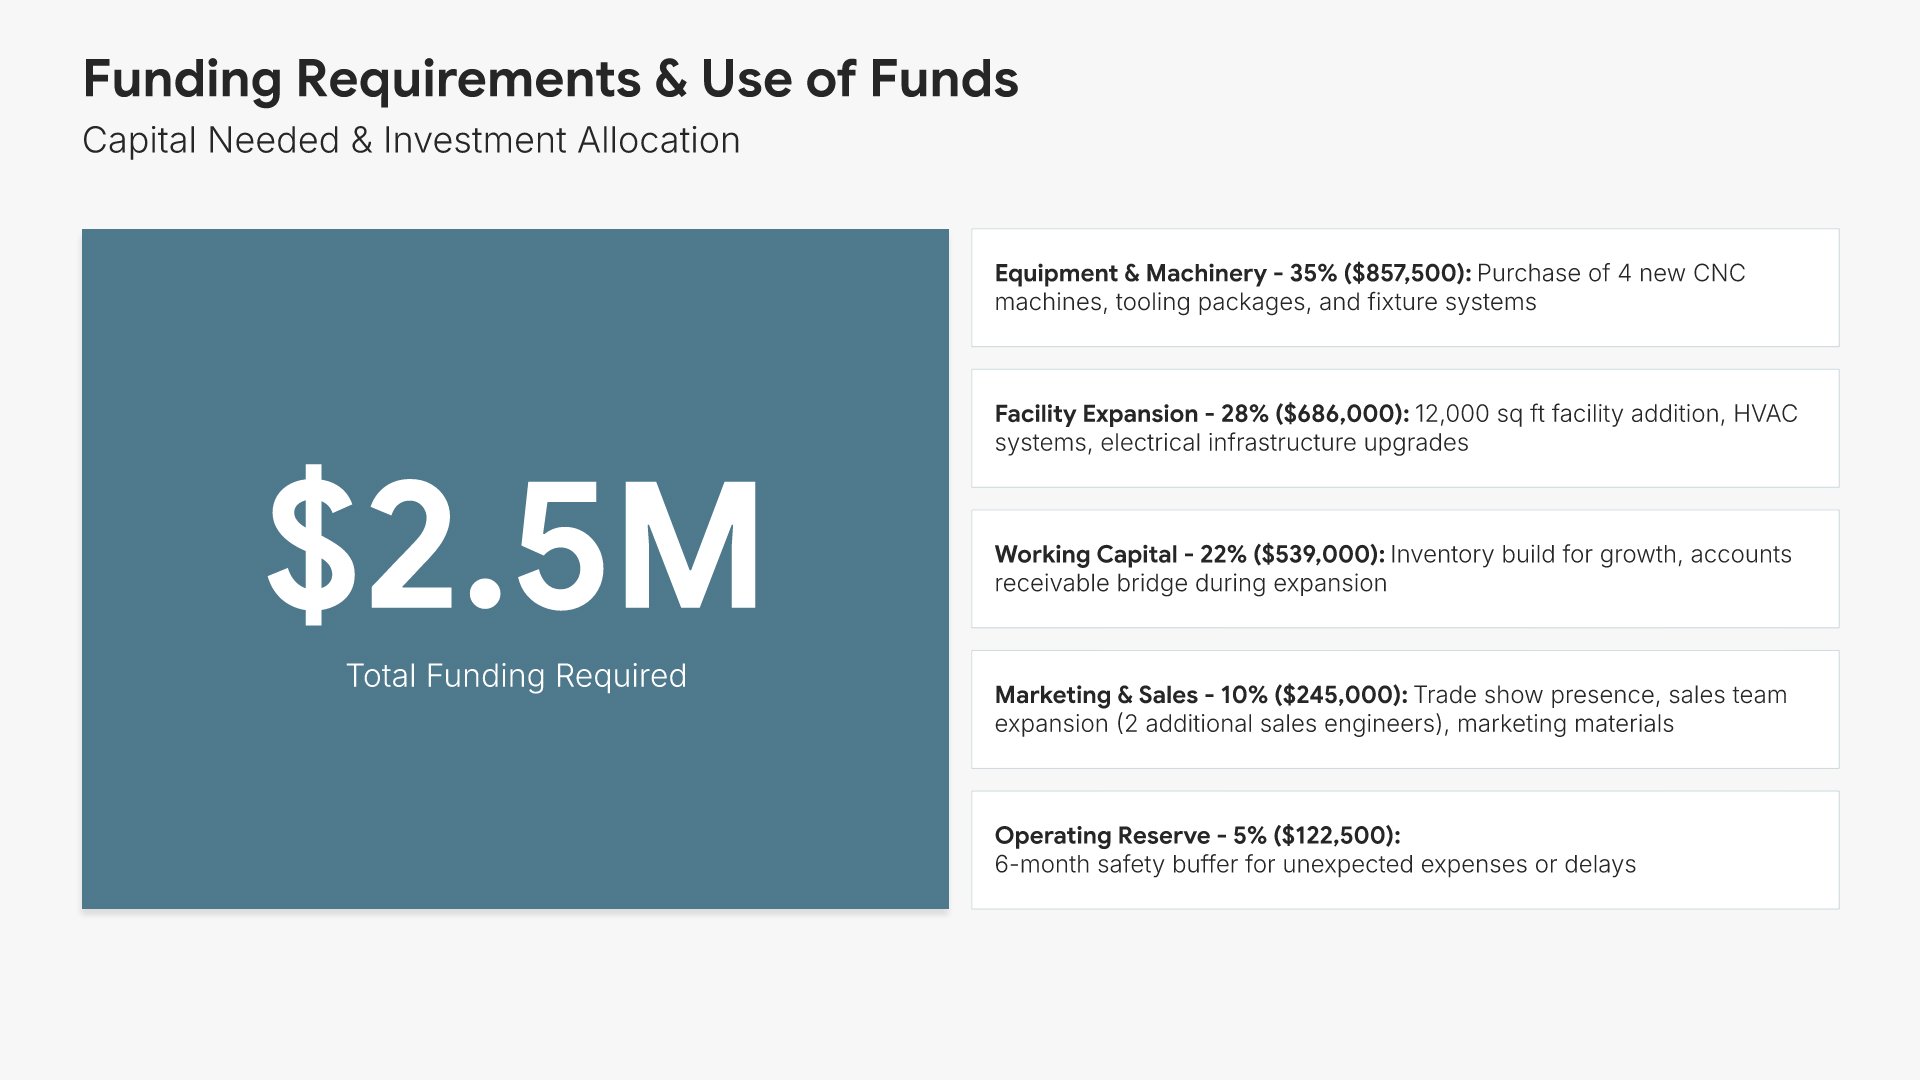
Task: Click the "receivable bridge during expansion" text
Action: pyautogui.click(x=1190, y=584)
